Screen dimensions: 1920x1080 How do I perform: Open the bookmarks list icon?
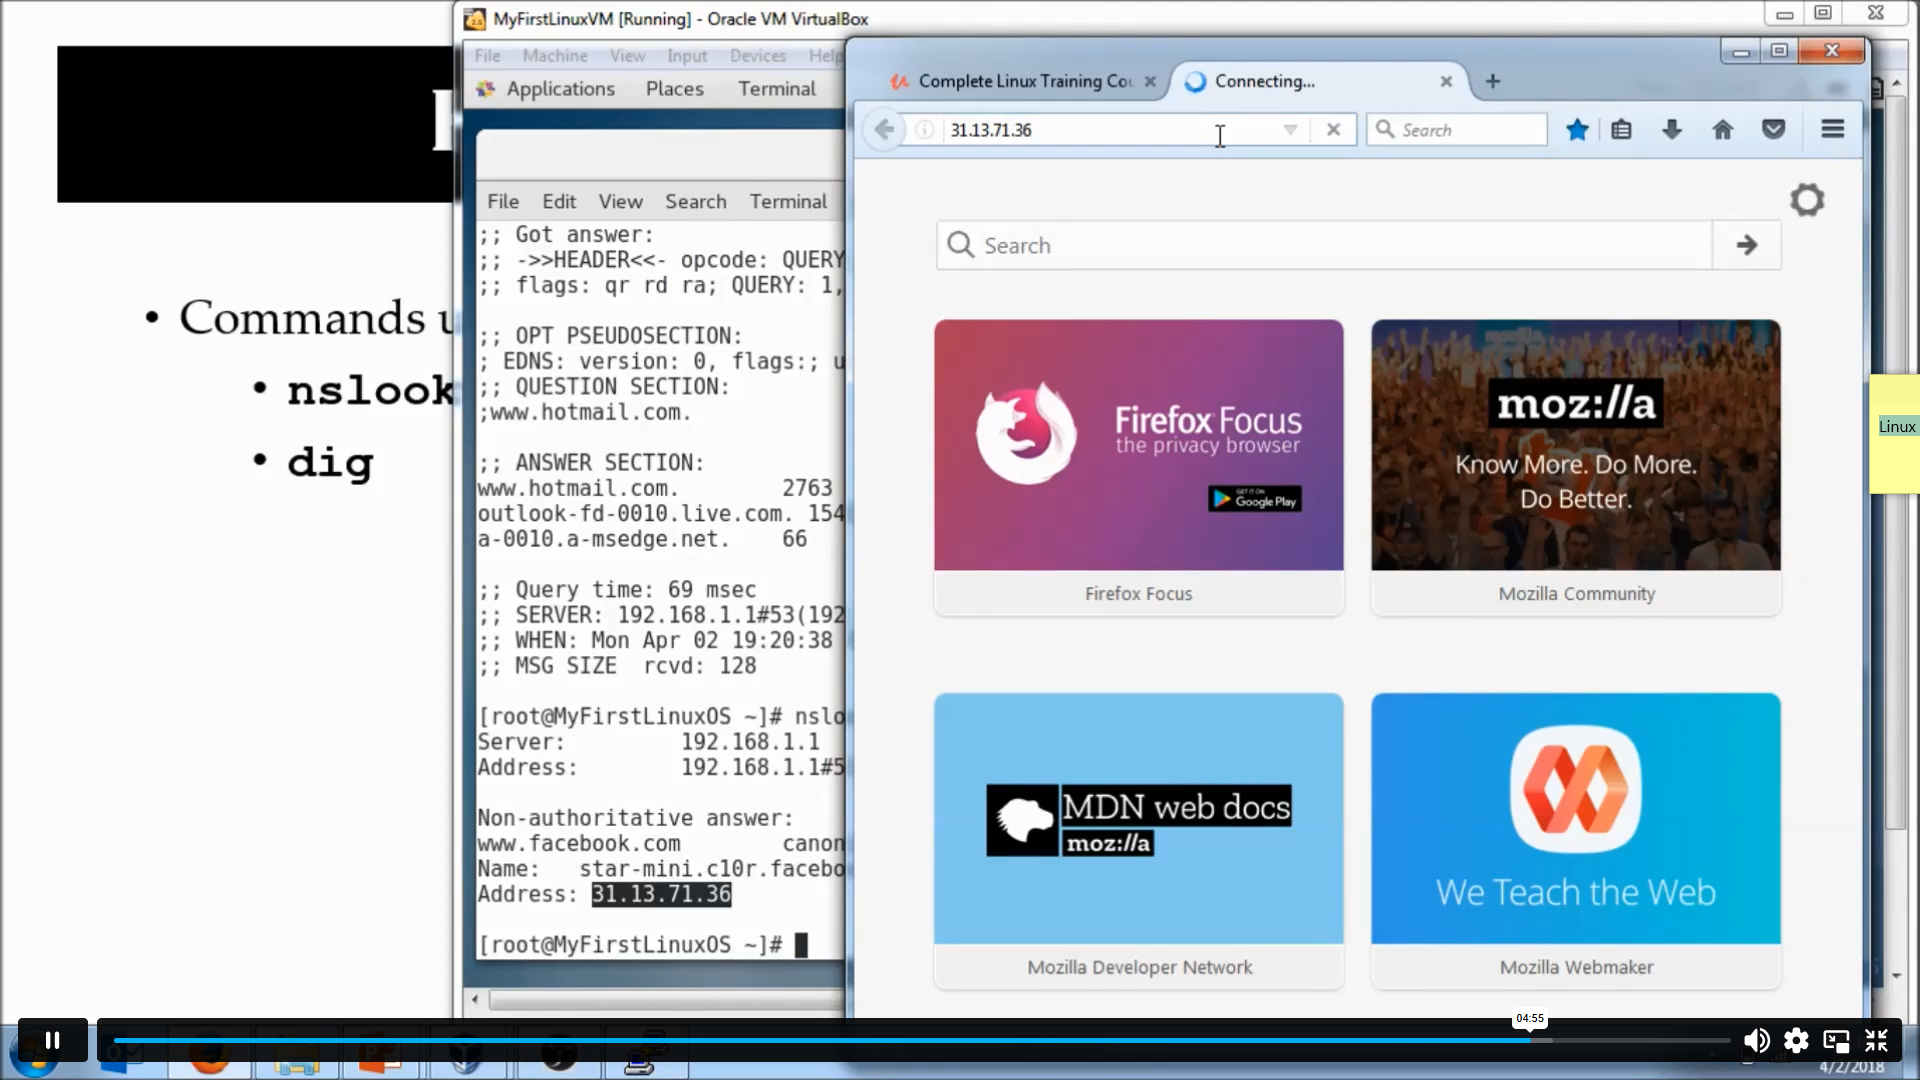1621,130
